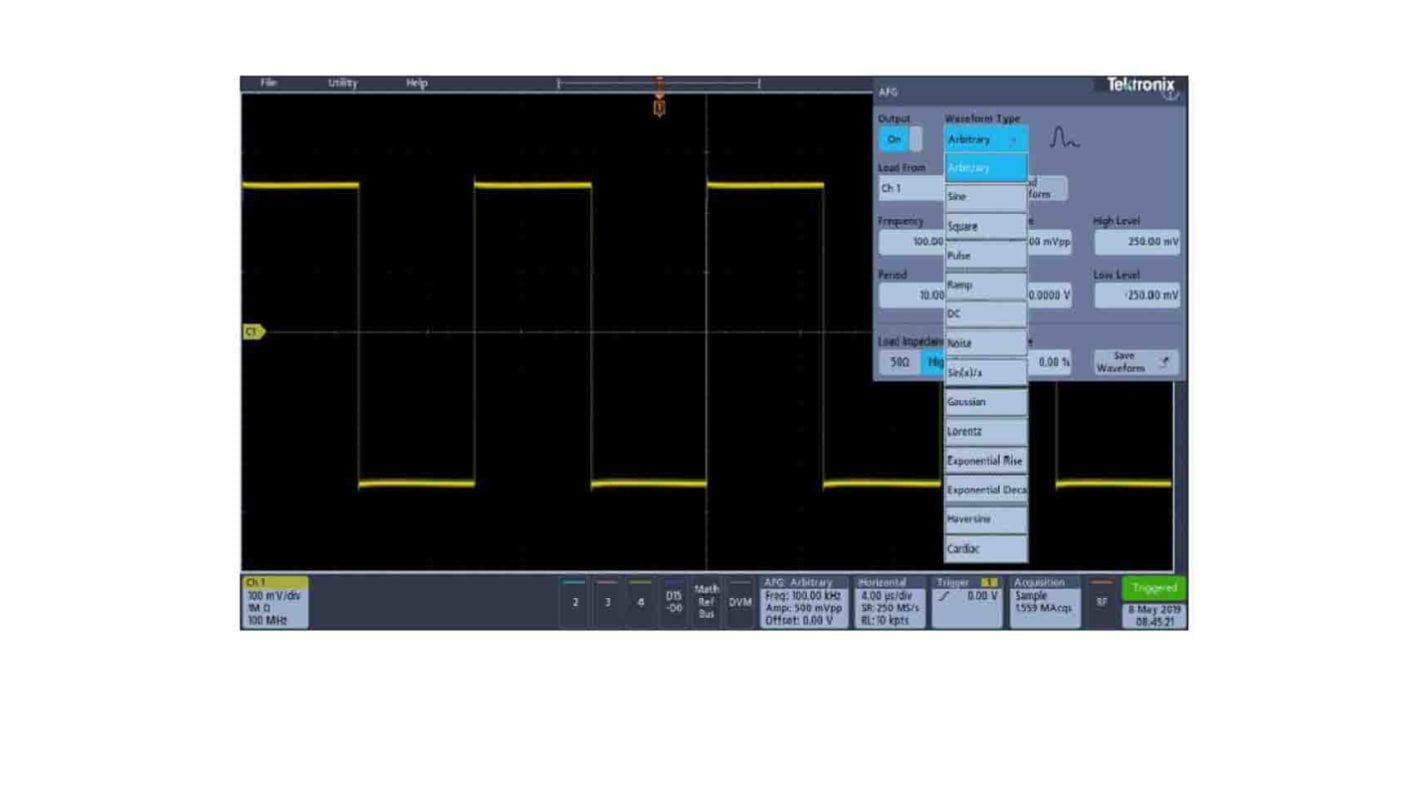Click the C1 ground level marker

(x=254, y=331)
